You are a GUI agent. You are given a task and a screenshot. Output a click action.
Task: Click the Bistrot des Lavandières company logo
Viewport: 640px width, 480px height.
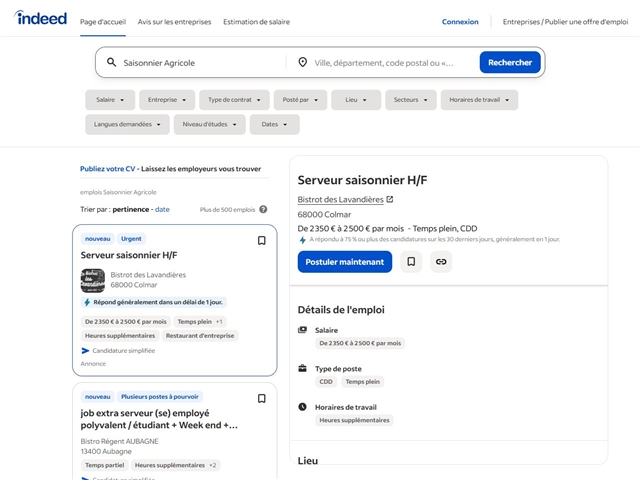pos(93,280)
